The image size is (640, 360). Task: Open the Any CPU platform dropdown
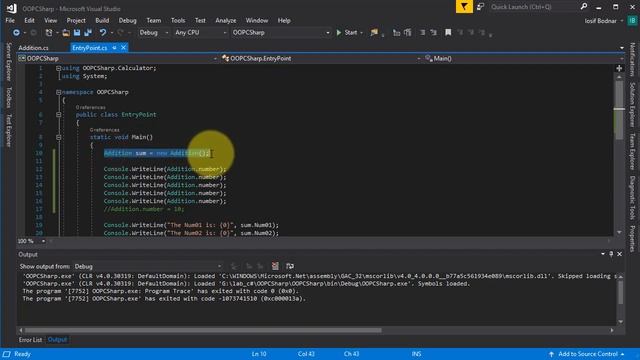coord(200,32)
